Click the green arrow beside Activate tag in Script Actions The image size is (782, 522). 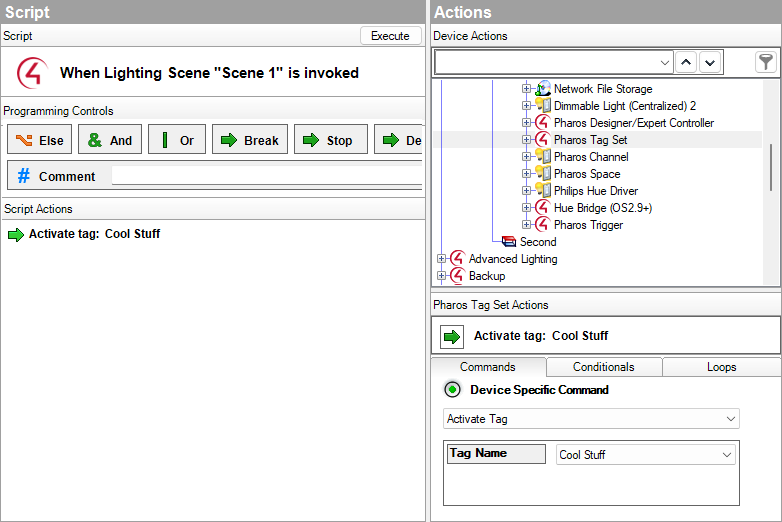15,234
